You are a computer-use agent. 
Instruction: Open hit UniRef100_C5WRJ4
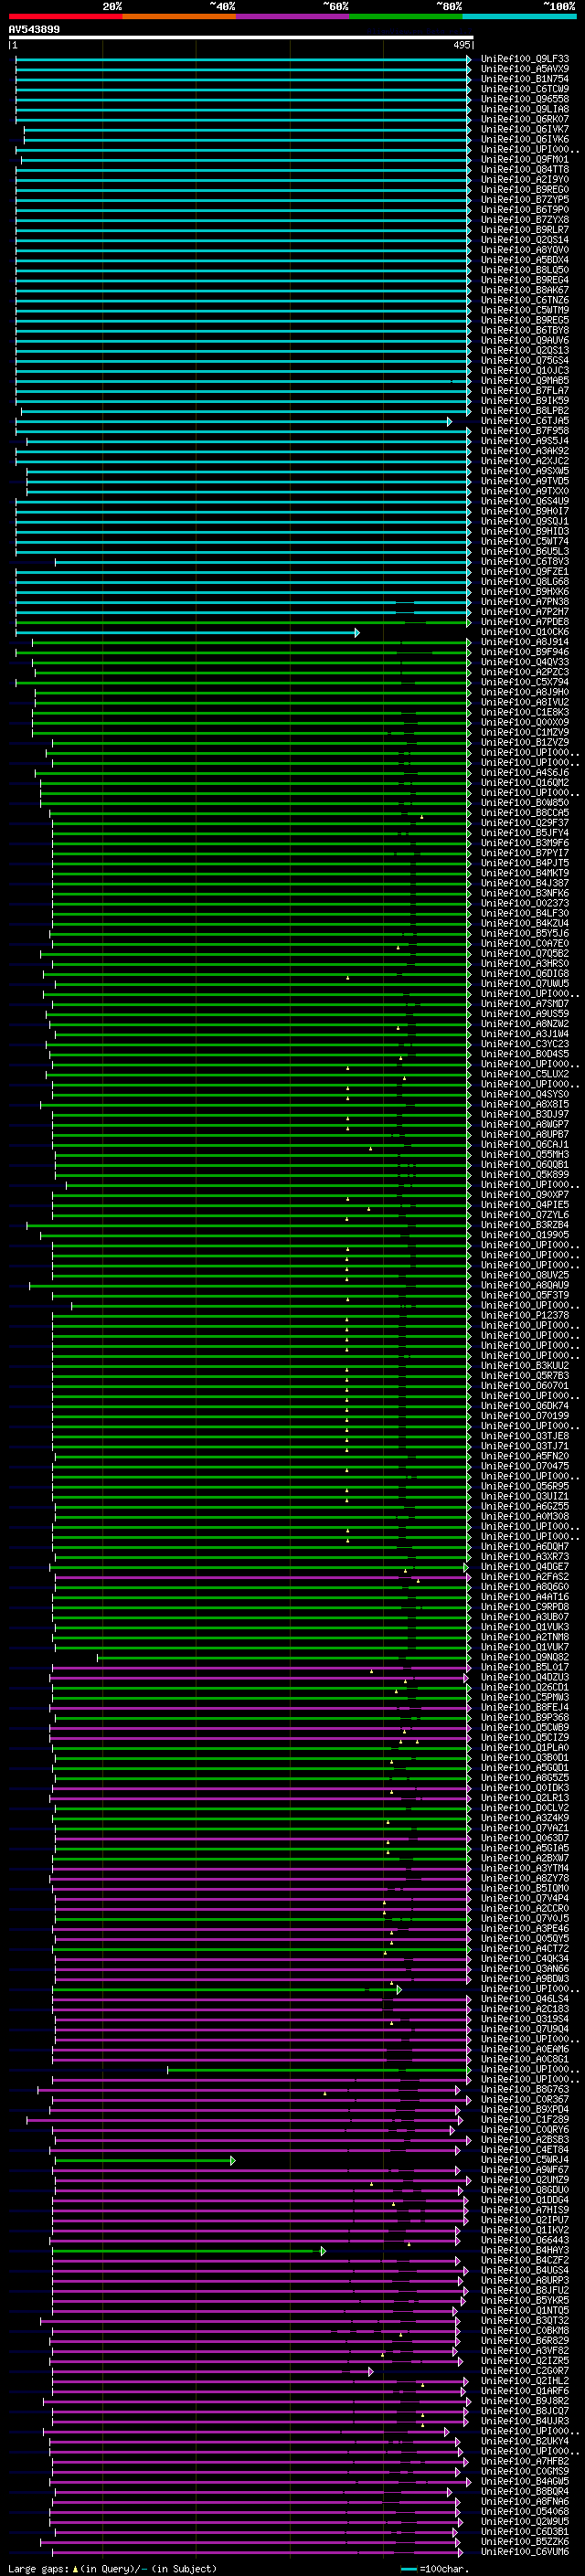tap(525, 2160)
